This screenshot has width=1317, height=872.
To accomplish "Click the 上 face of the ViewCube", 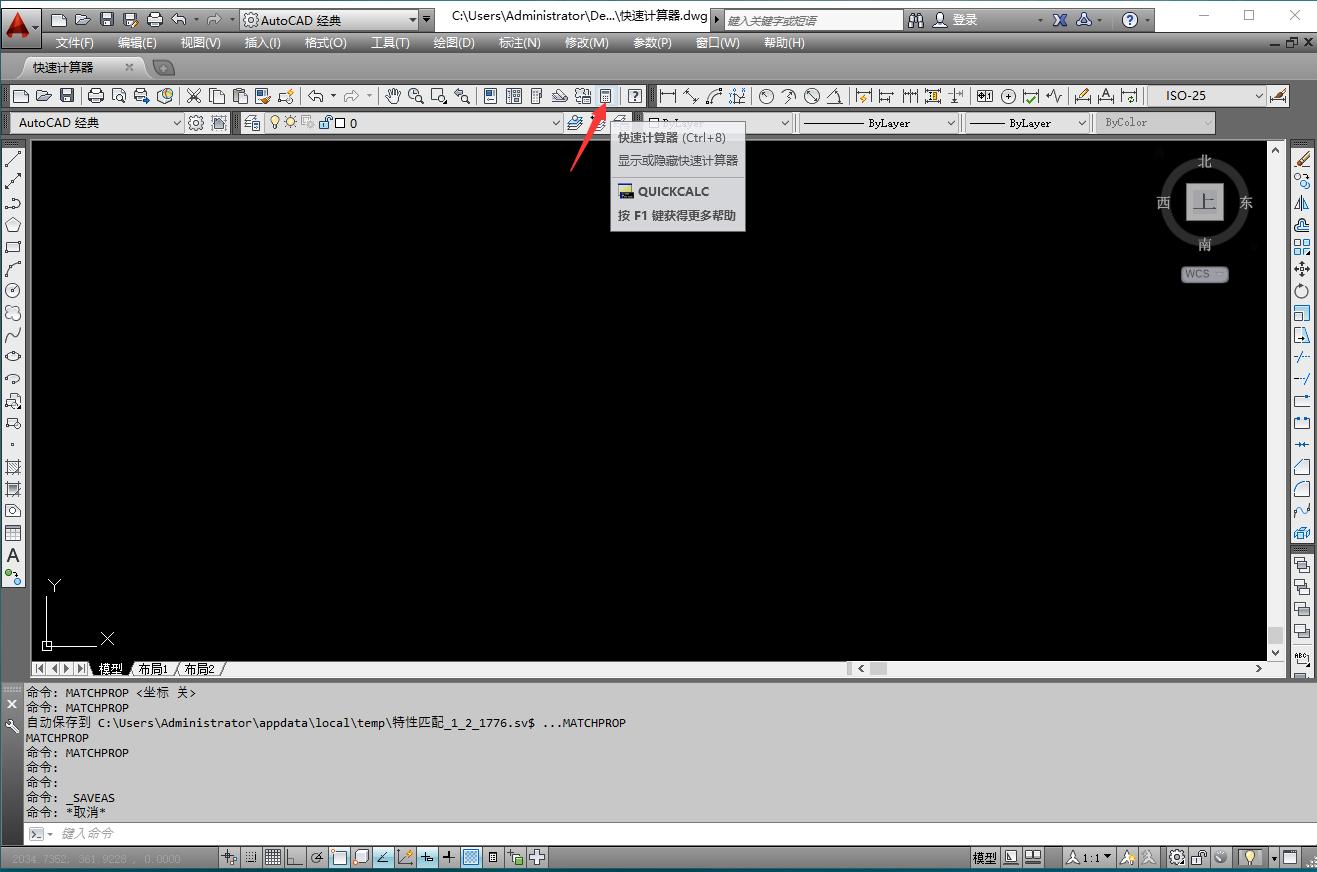I will [x=1205, y=202].
